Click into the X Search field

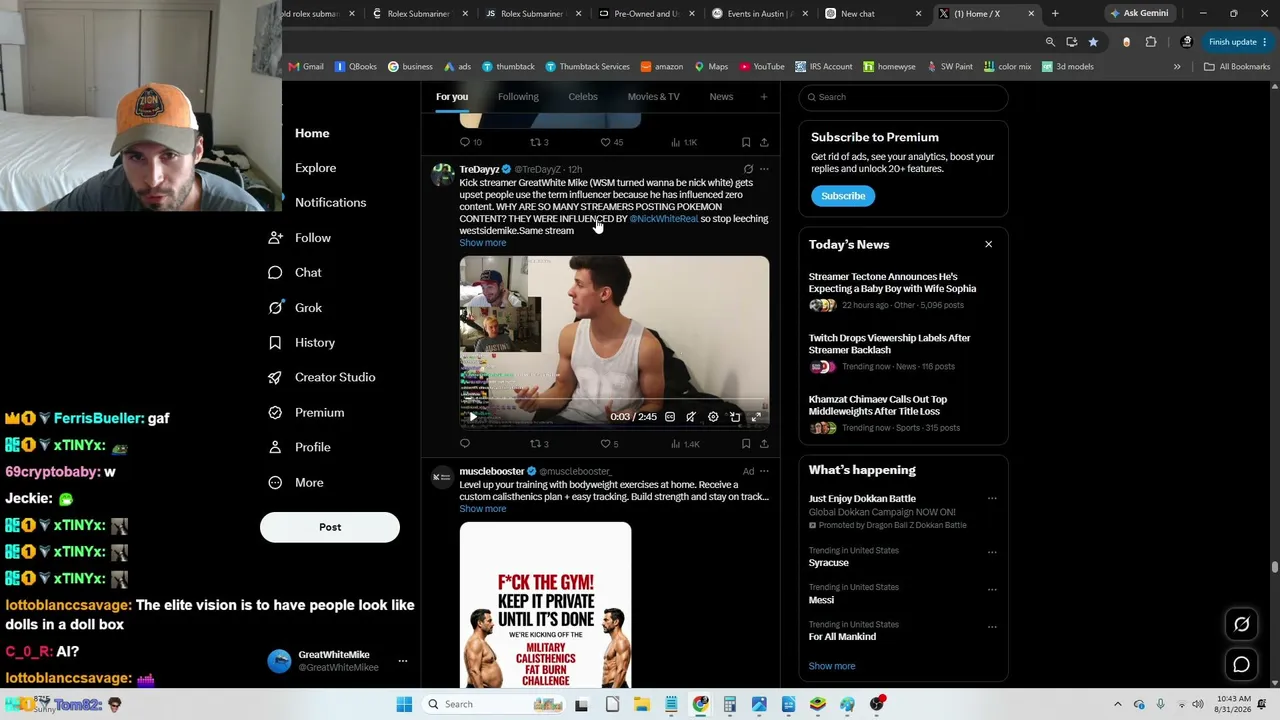(903, 97)
